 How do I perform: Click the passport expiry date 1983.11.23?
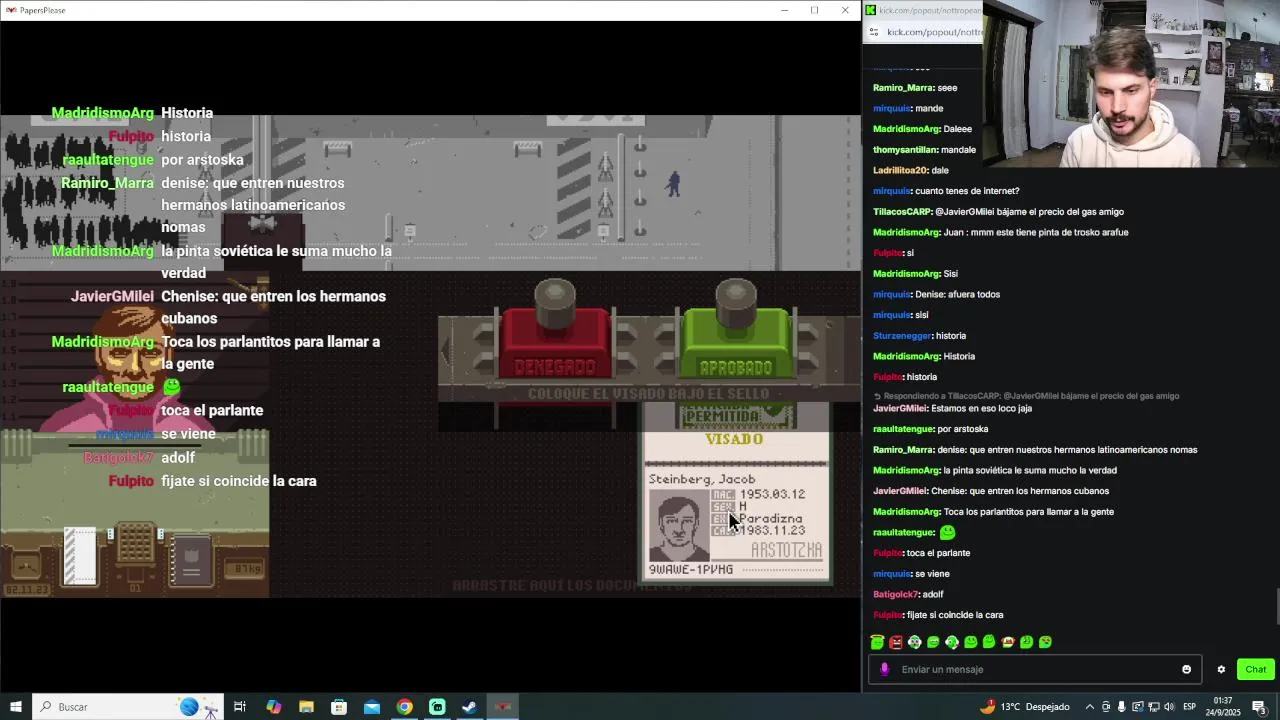point(772,530)
